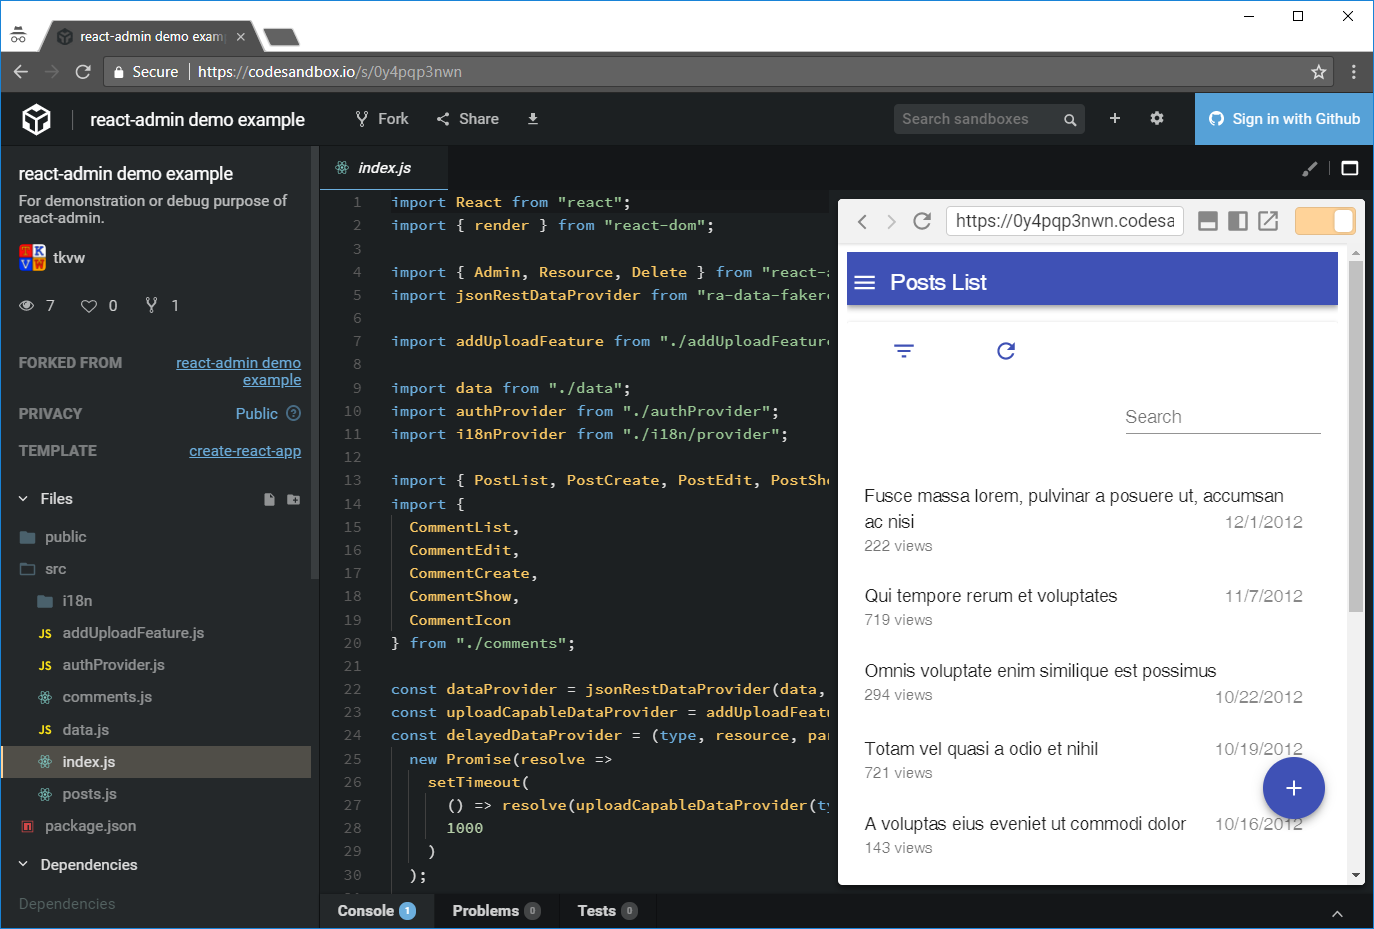Toggle the preview window view icon

coord(1349,168)
